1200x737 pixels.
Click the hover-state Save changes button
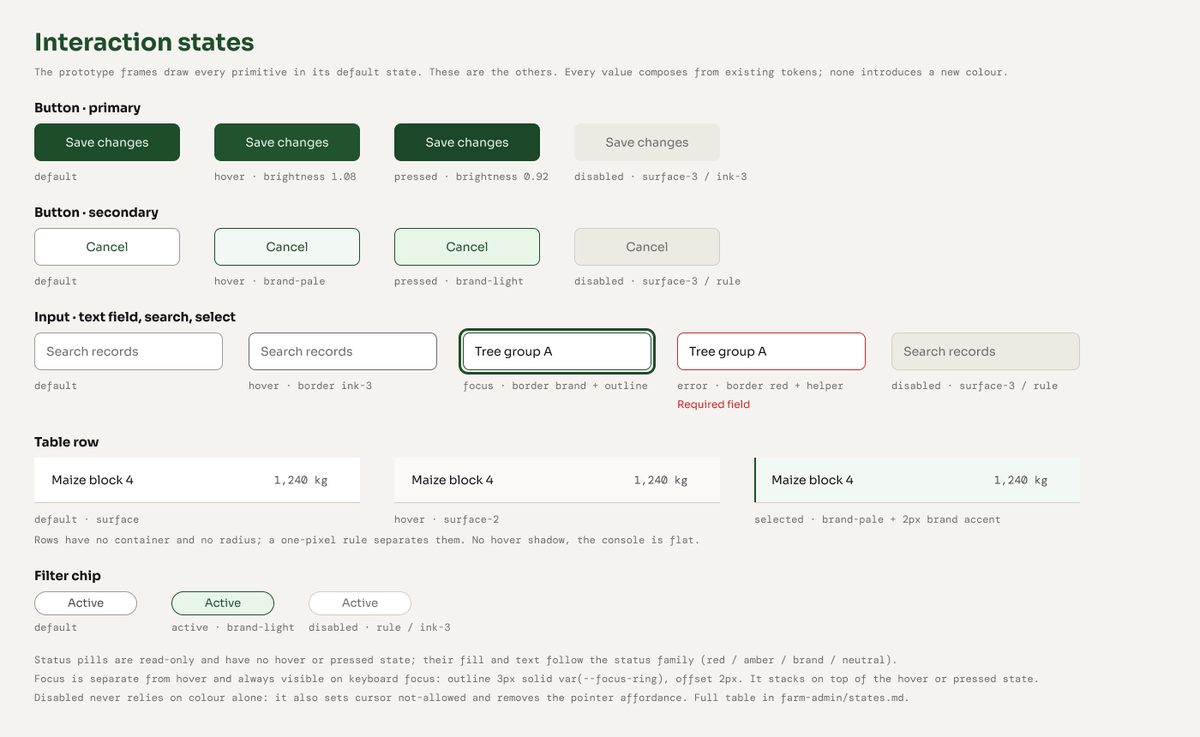[287, 142]
